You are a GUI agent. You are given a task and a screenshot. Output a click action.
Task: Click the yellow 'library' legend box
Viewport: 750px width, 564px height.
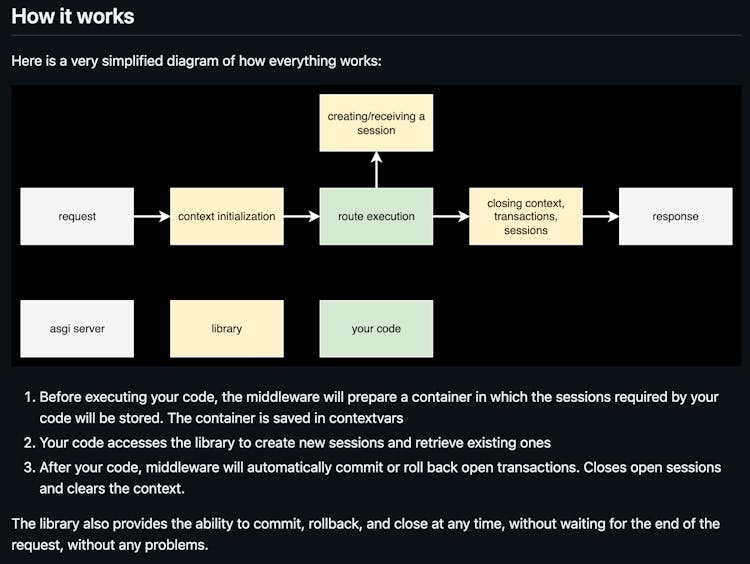[226, 328]
